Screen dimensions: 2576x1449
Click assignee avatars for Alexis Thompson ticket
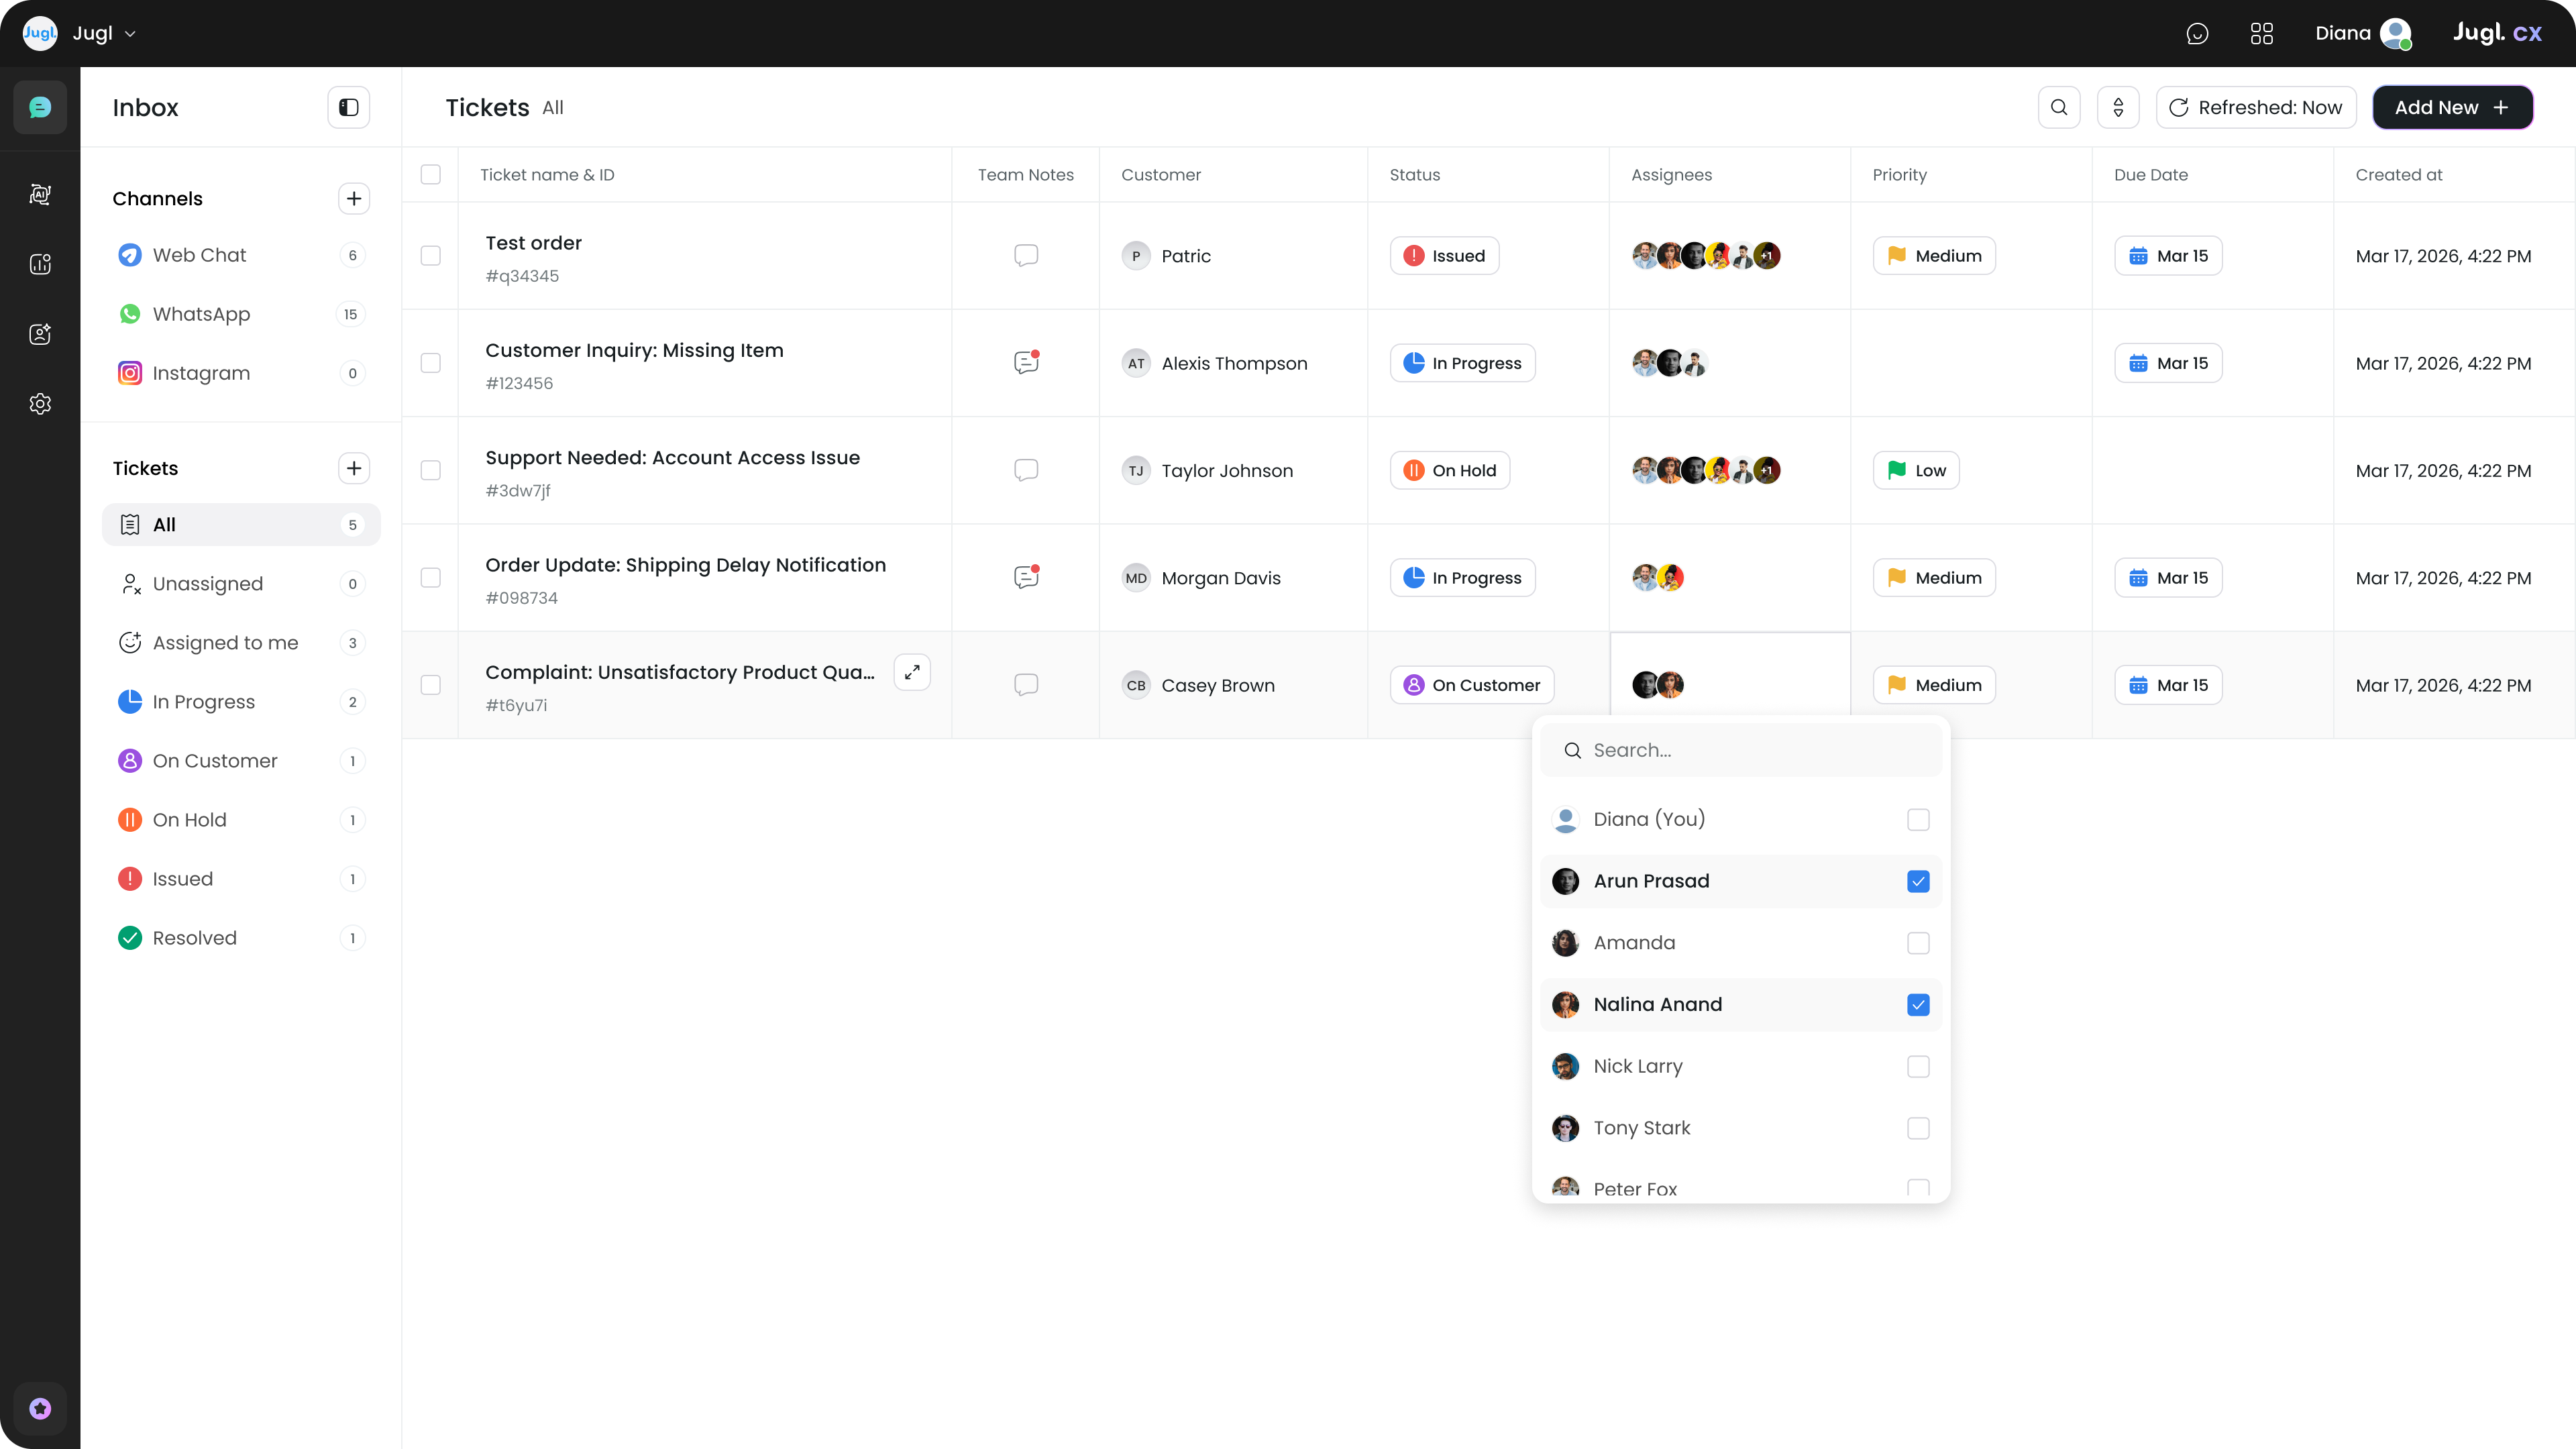1670,363
